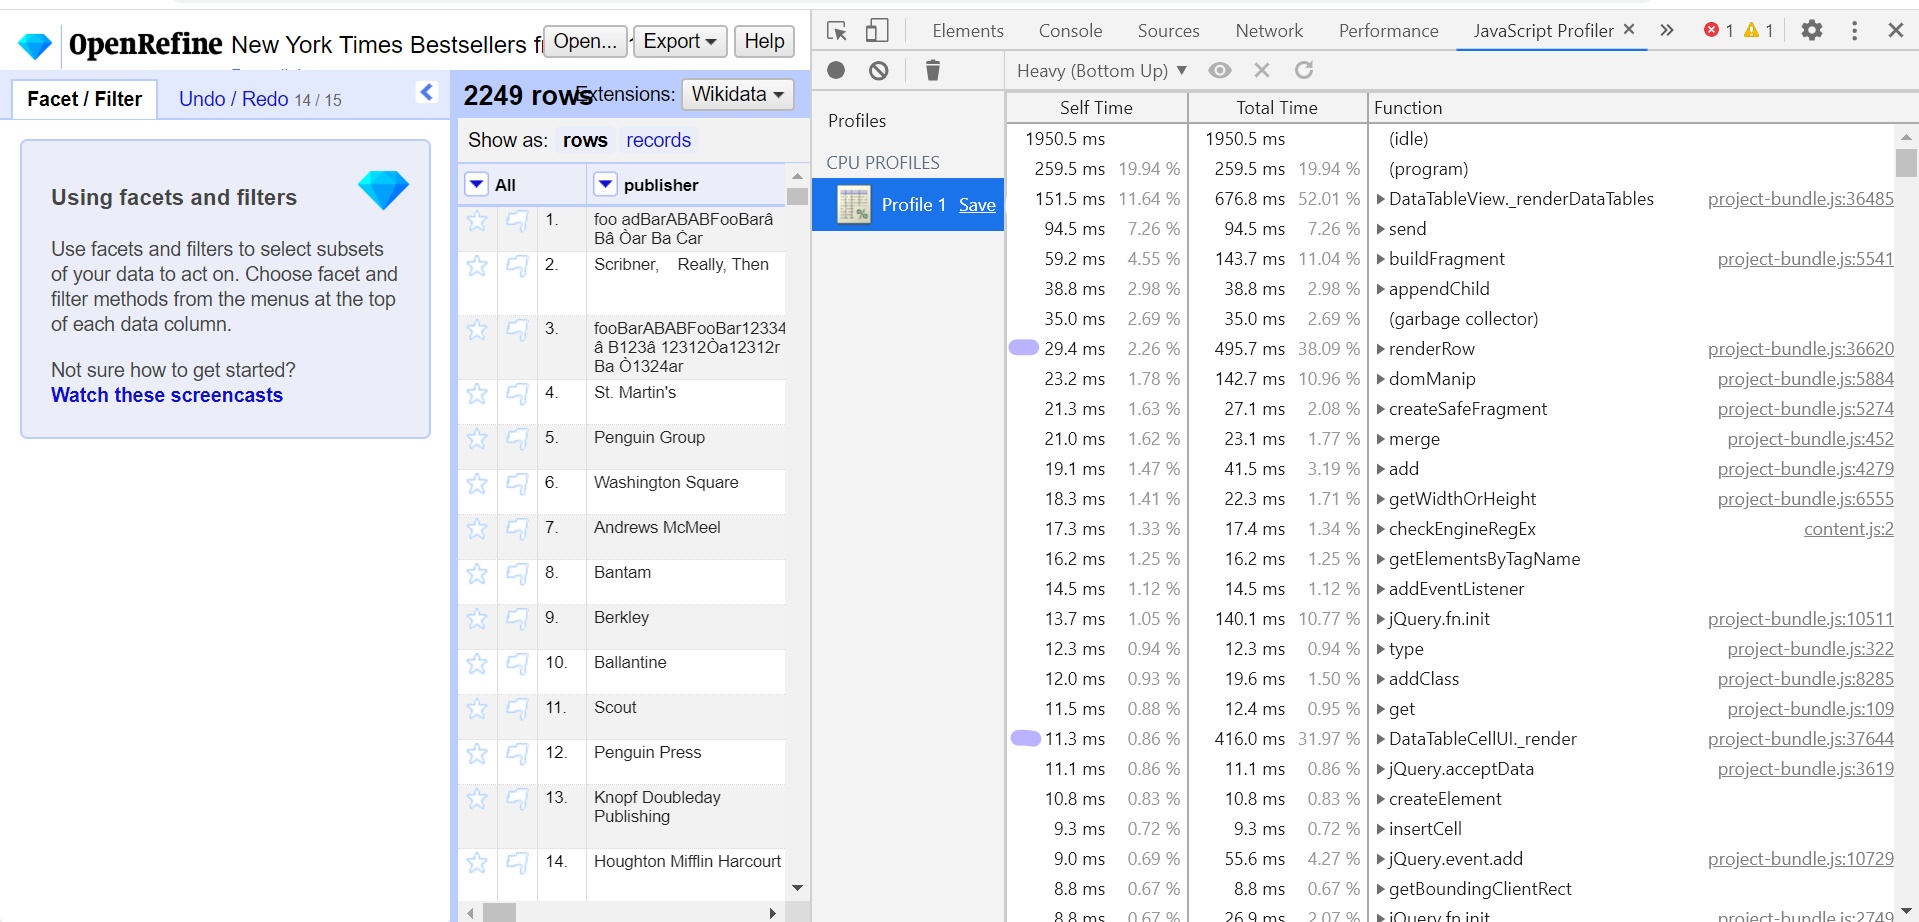Click the OpenRefine diamond logo
The width and height of the screenshot is (1919, 922).
(x=35, y=46)
